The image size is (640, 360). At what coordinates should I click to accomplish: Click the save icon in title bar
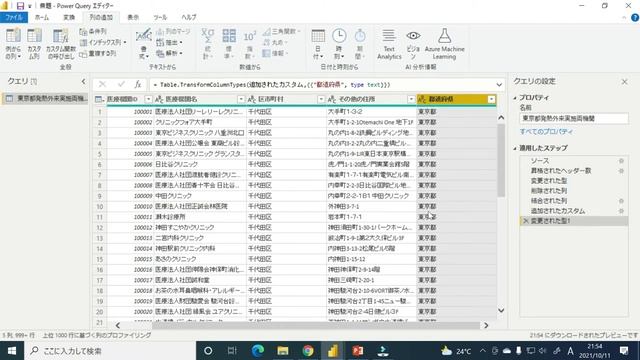point(20,6)
